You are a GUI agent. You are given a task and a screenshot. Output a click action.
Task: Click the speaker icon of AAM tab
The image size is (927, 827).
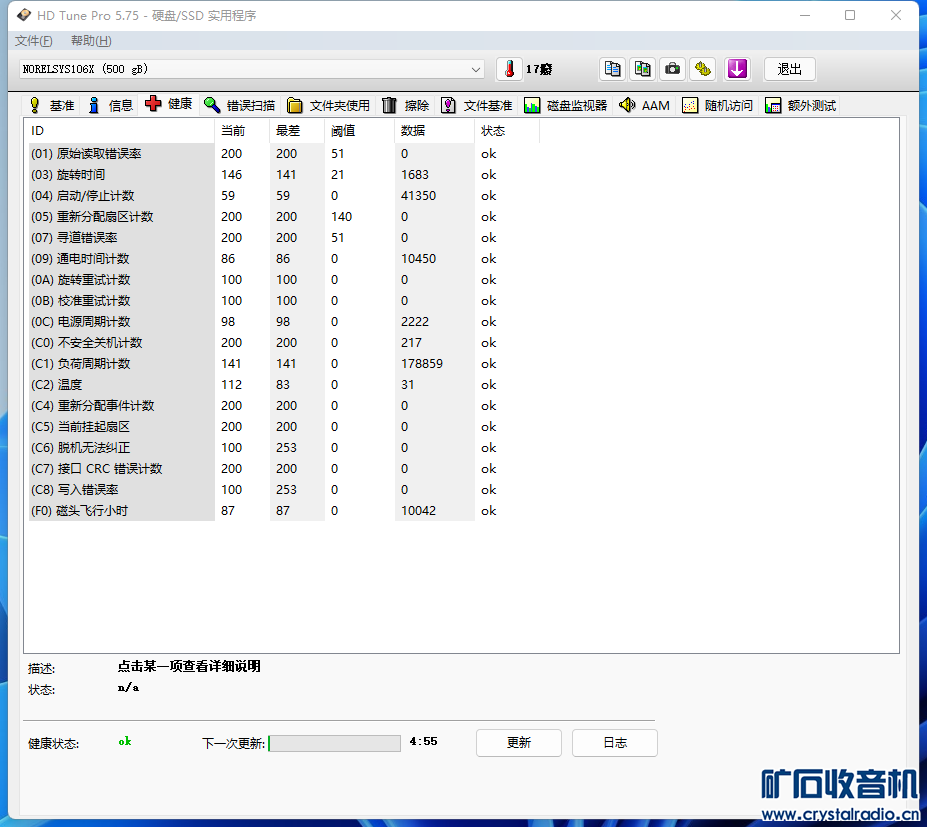pos(627,105)
